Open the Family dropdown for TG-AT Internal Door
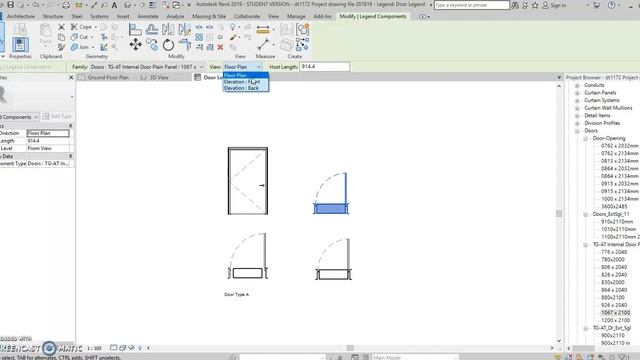The height and width of the screenshot is (360, 640). tap(201, 67)
